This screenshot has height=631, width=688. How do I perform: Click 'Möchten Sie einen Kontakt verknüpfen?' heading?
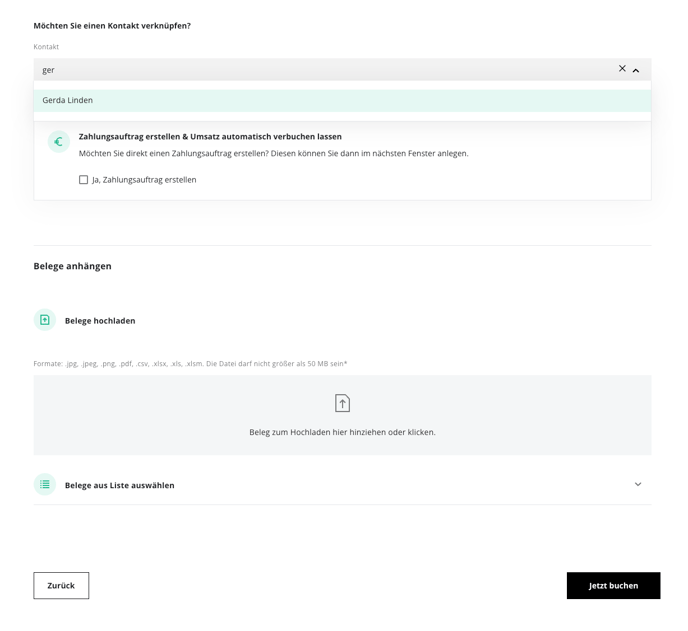pyautogui.click(x=112, y=26)
